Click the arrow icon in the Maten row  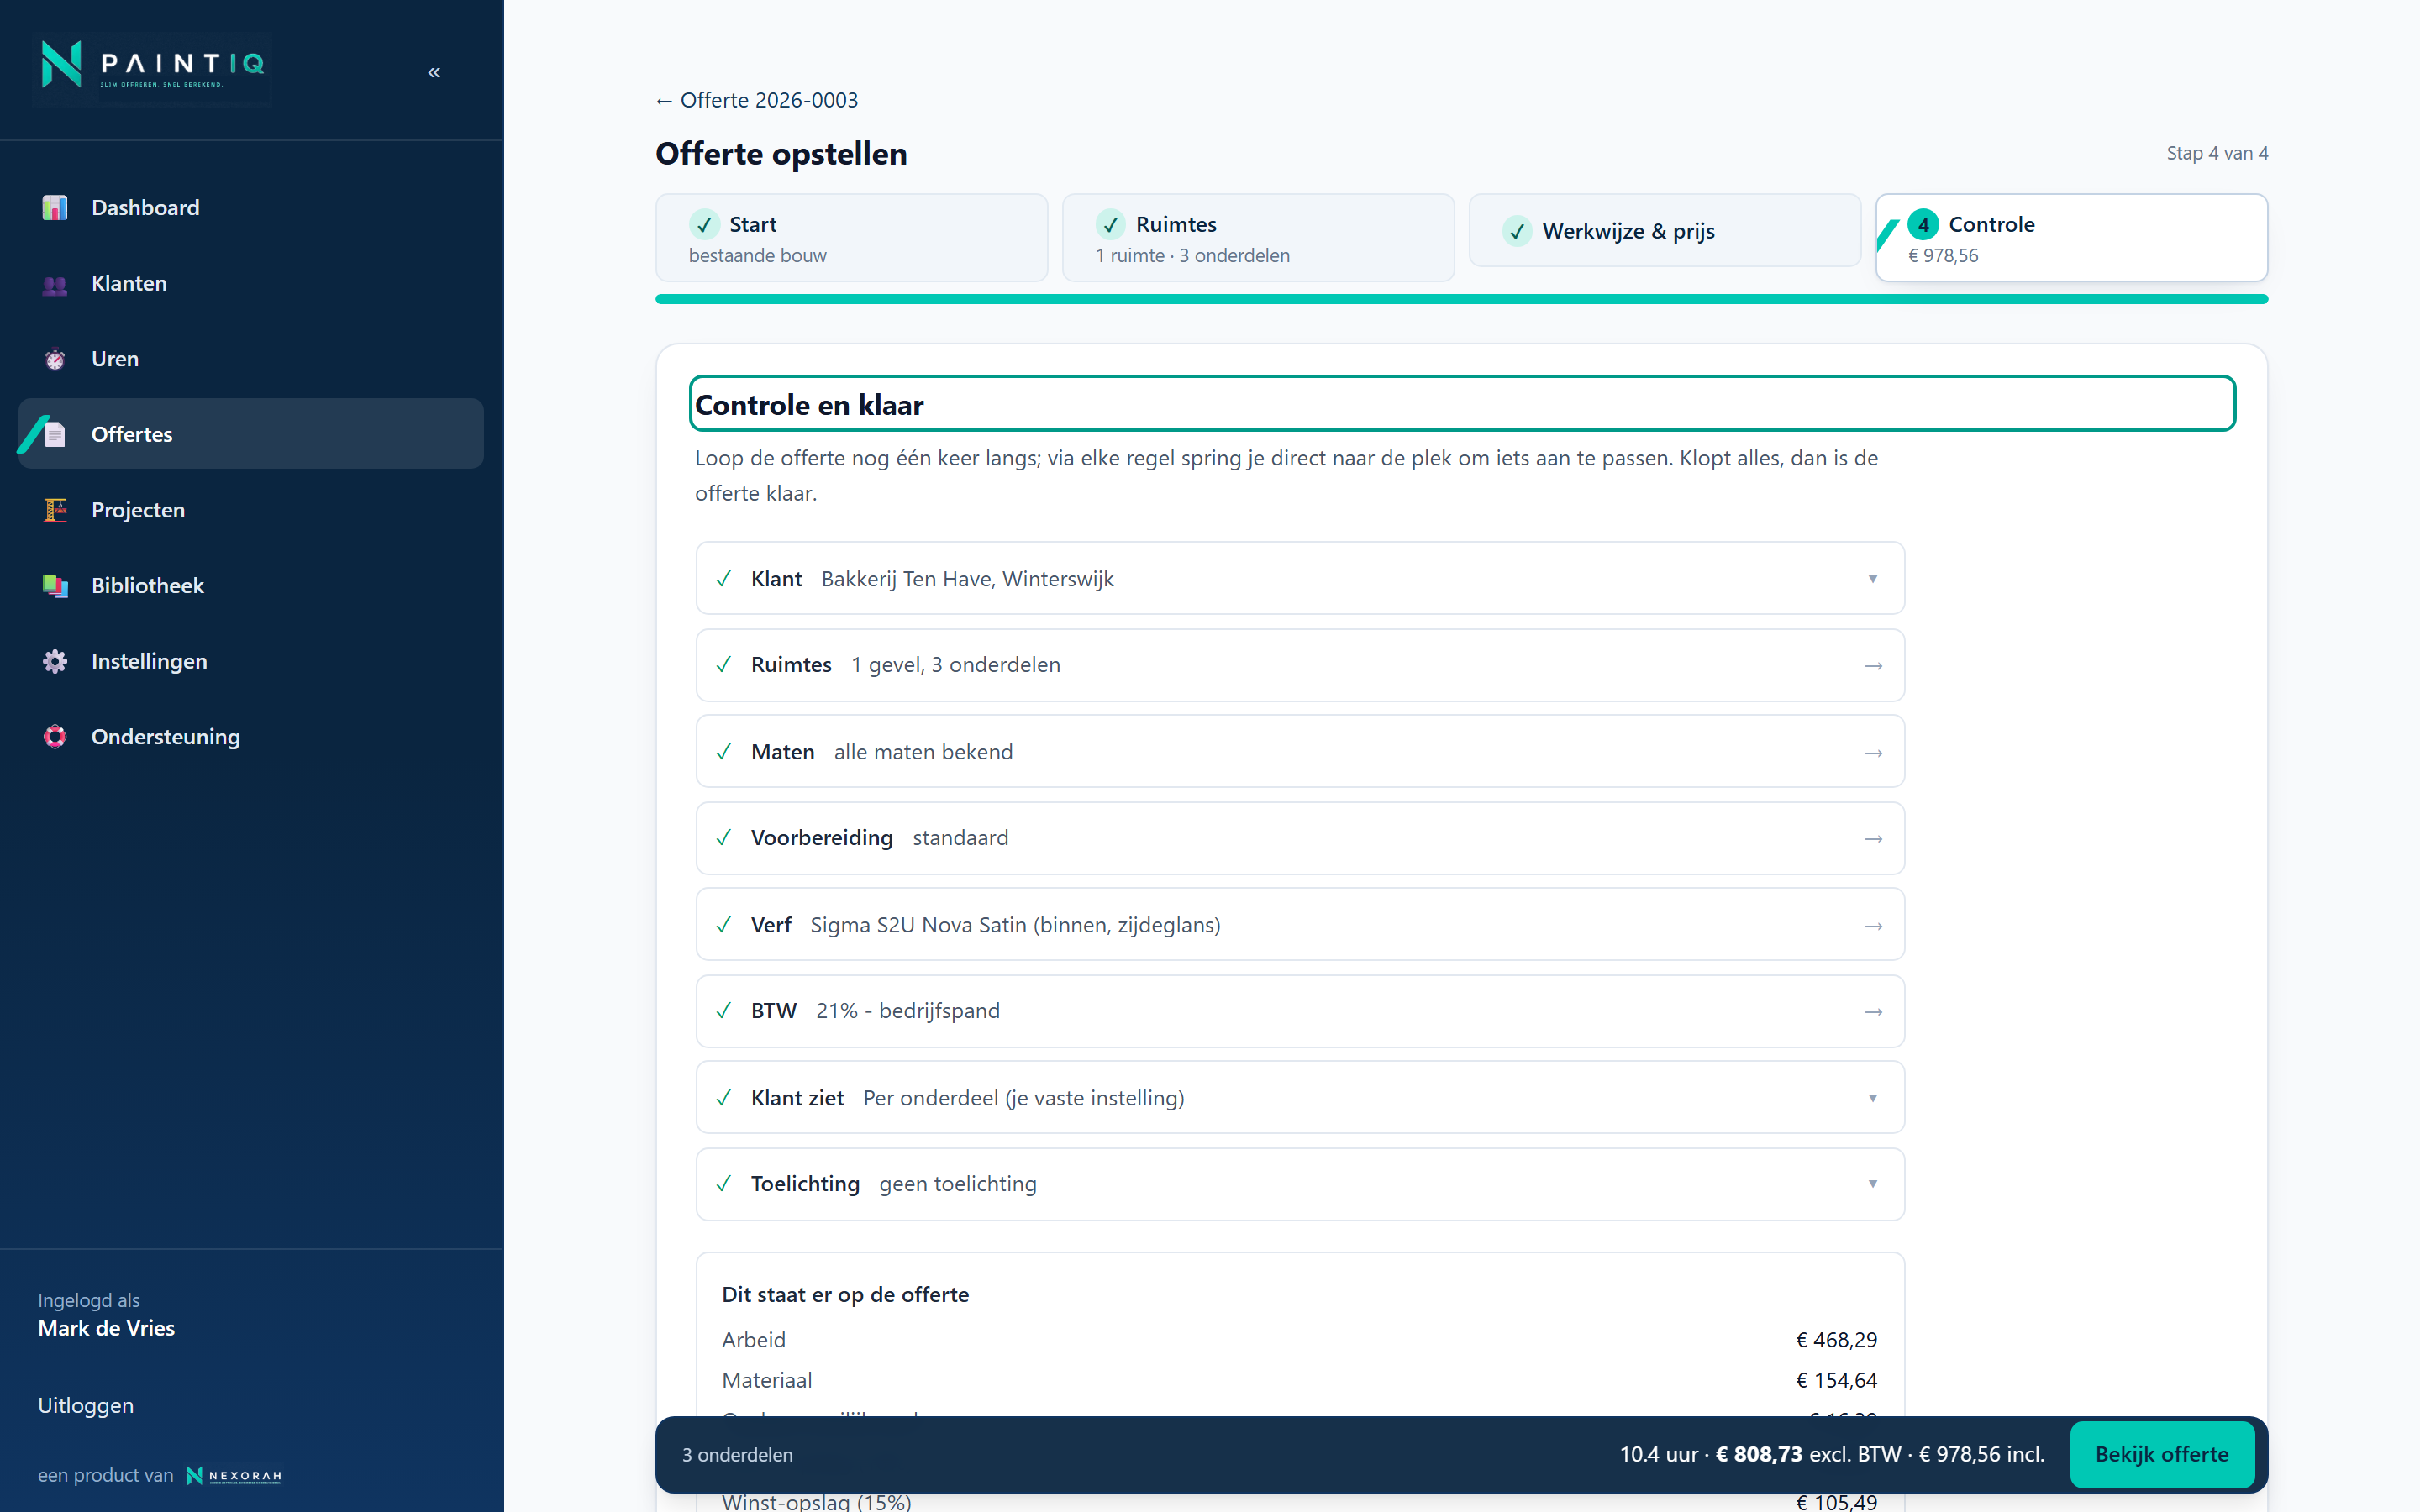[1873, 753]
